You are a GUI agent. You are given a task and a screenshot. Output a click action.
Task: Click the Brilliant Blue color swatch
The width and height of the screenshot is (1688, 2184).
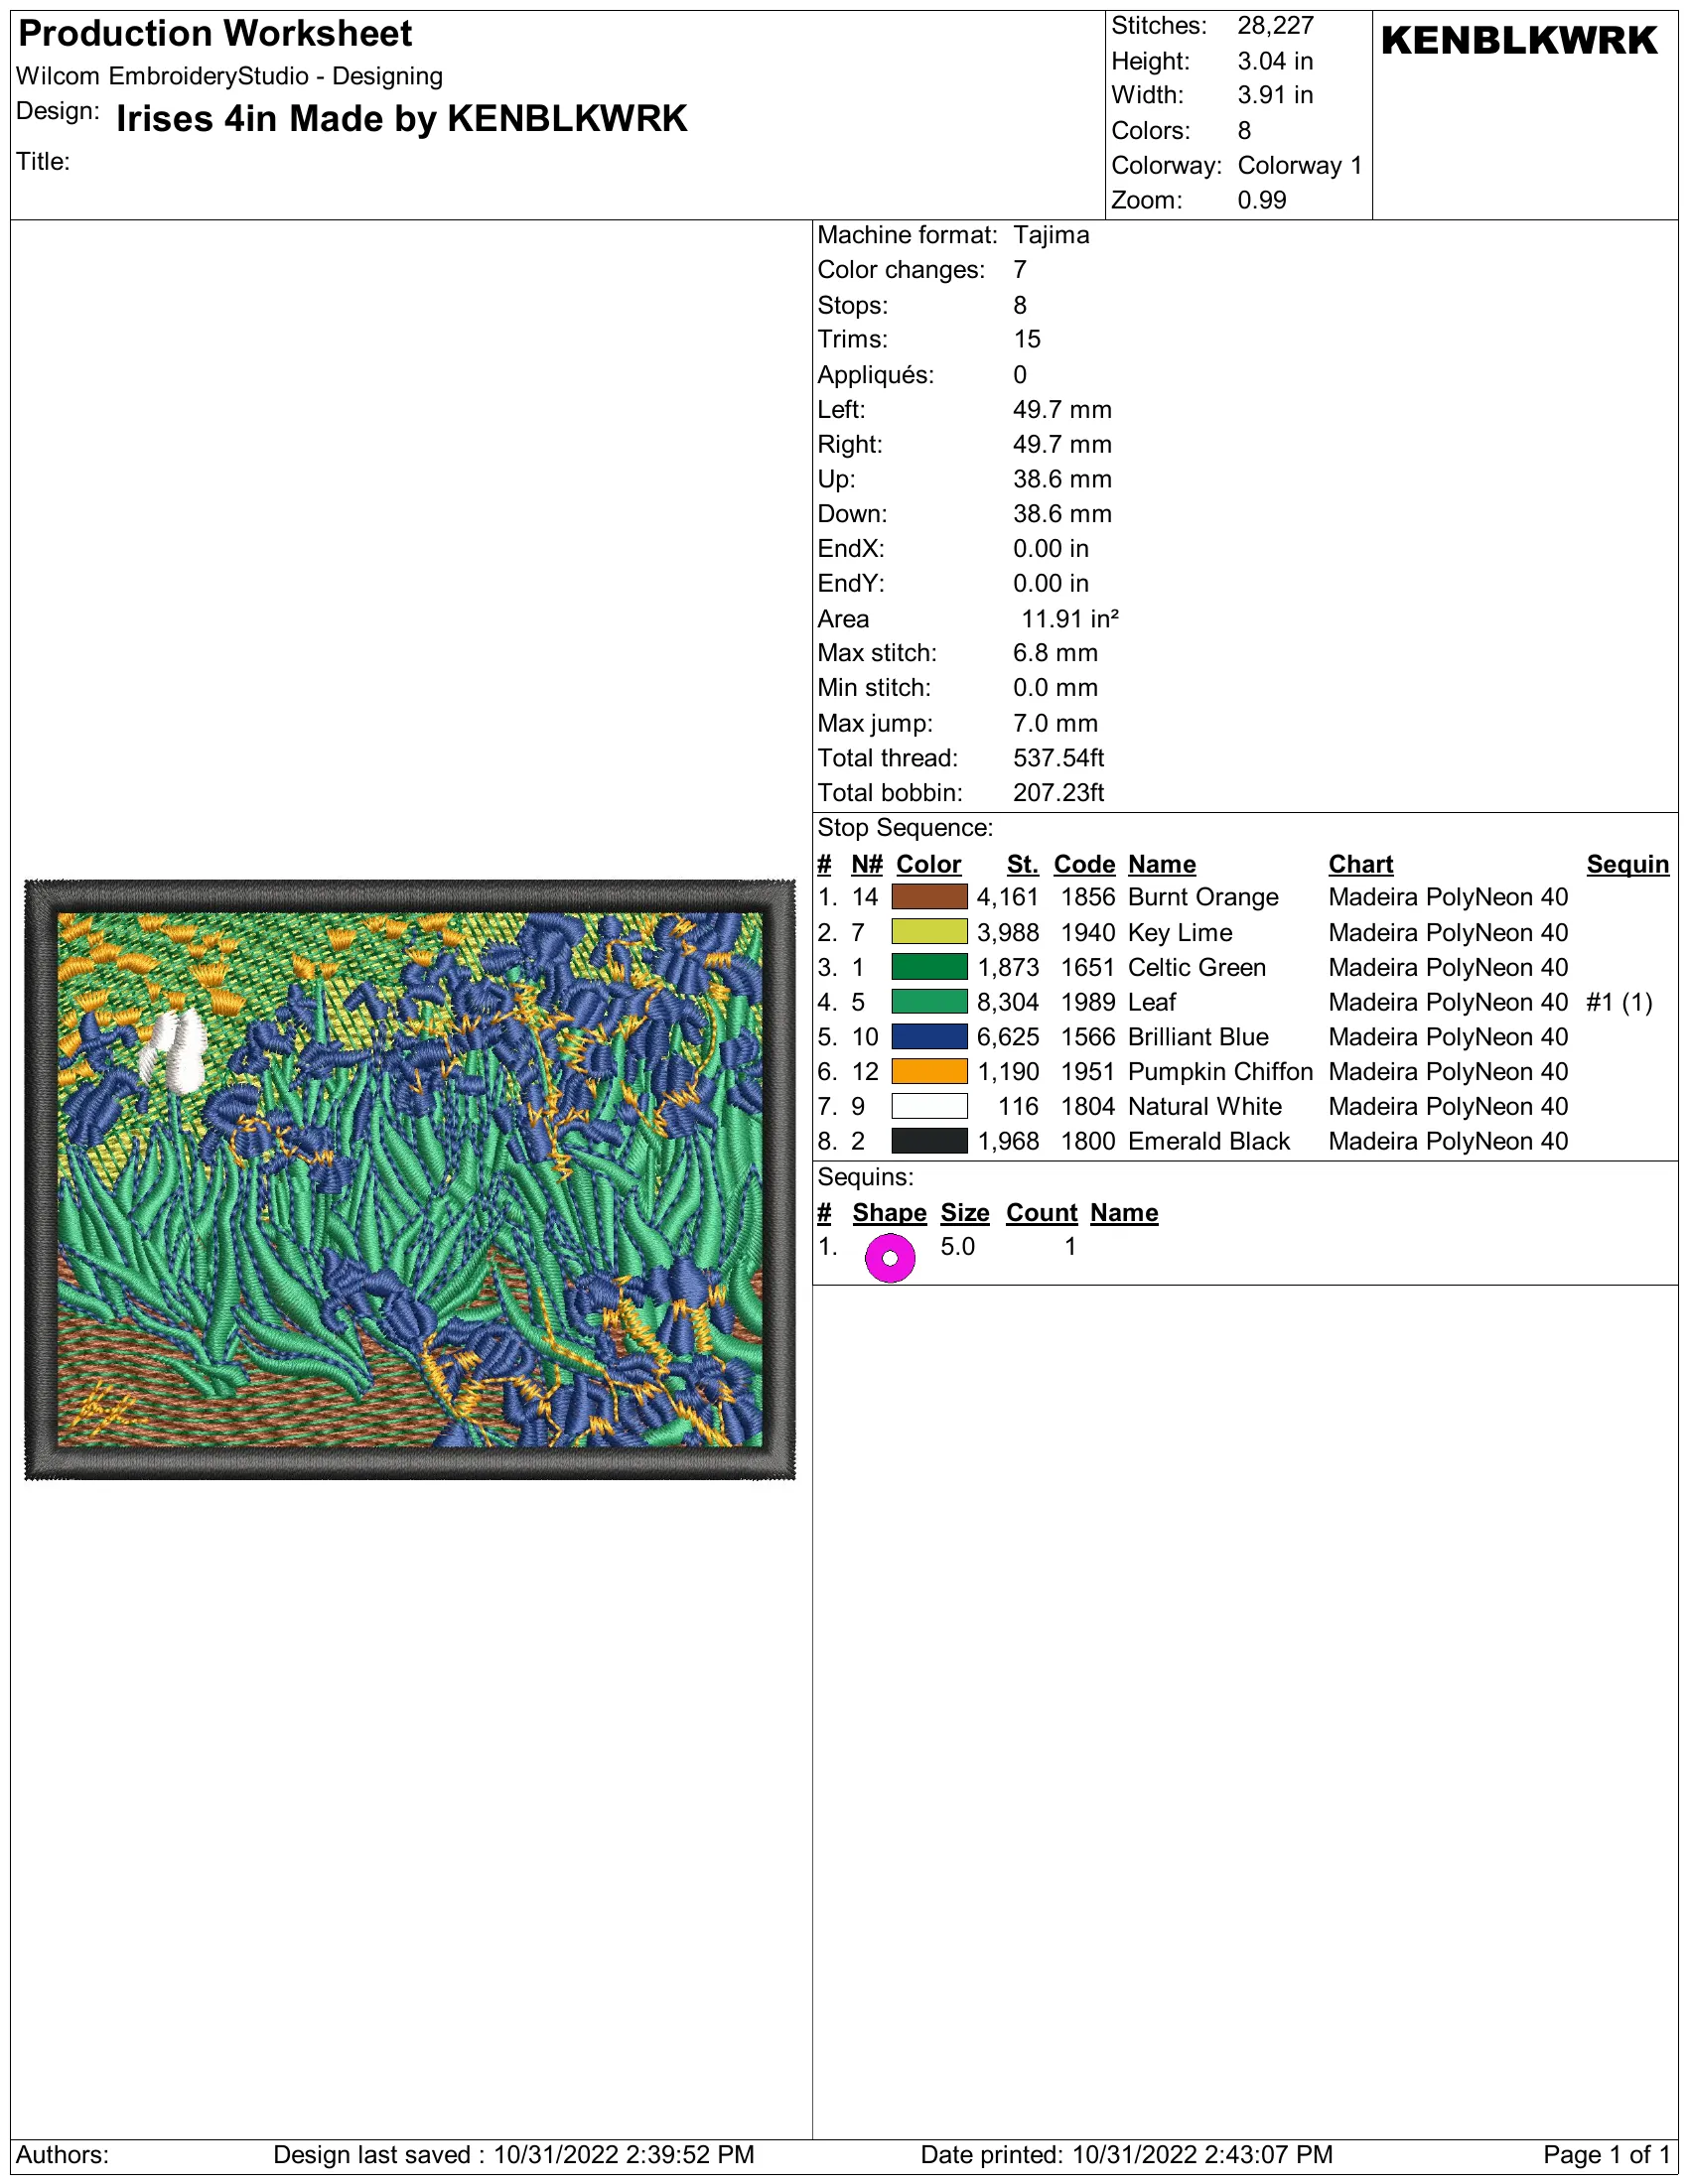[x=929, y=1037]
